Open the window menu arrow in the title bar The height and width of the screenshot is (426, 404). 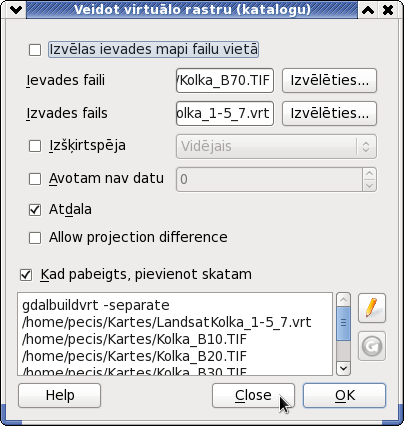click(x=16, y=10)
